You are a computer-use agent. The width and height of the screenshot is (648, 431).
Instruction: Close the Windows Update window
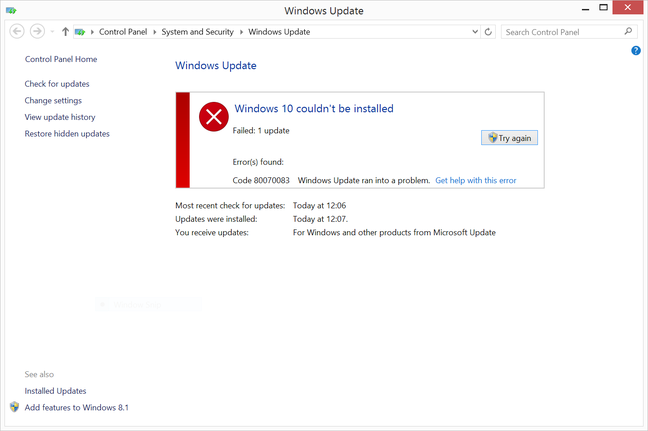(627, 7)
